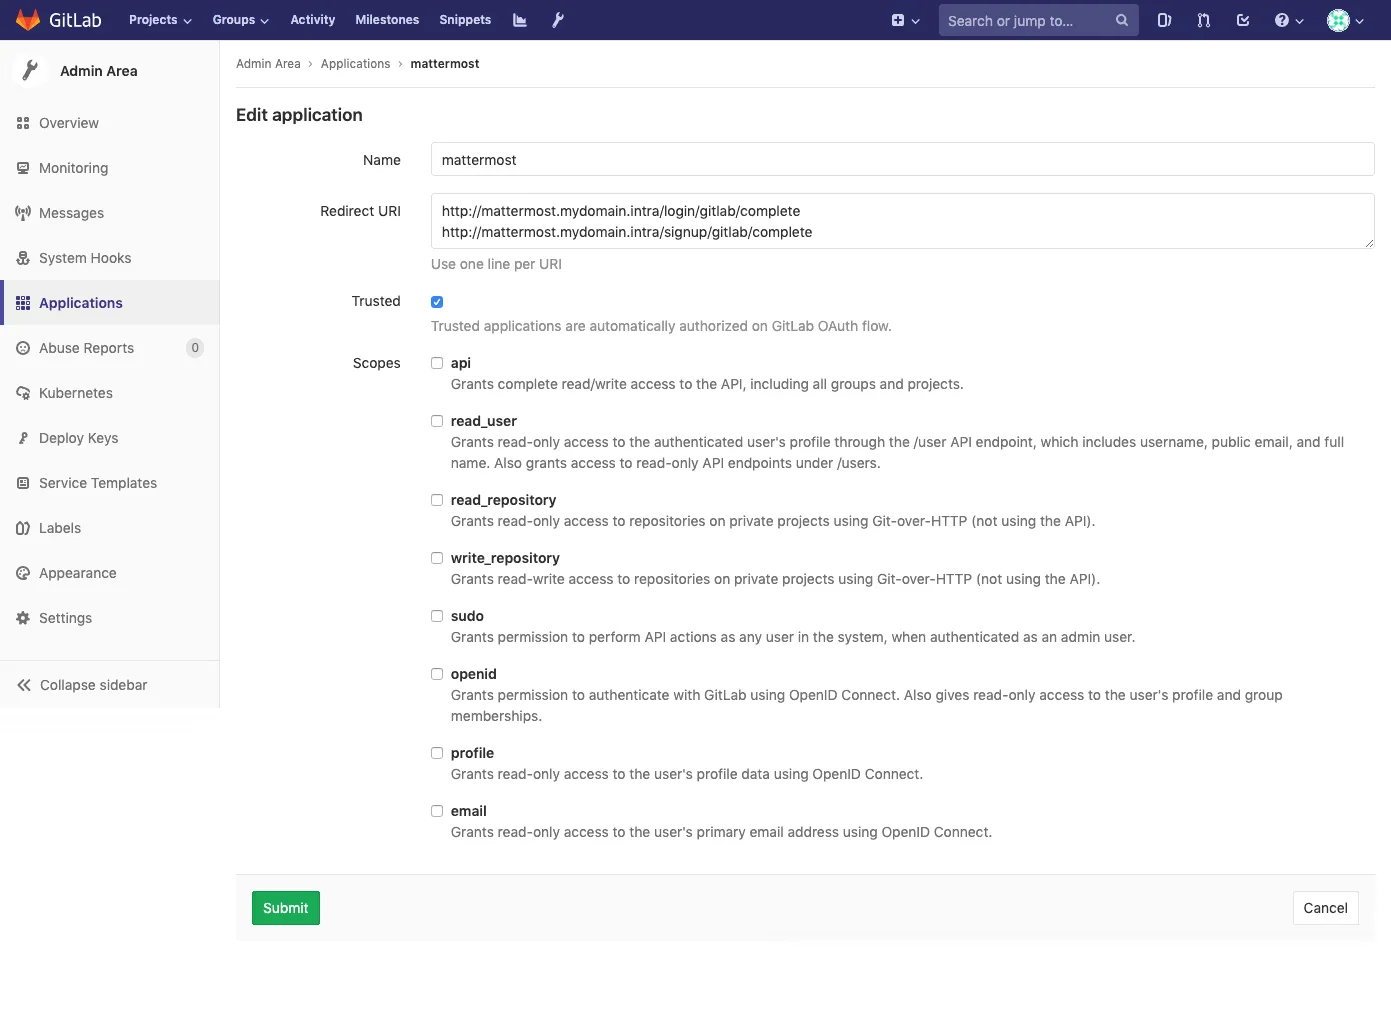This screenshot has height=1025, width=1391.
Task: Click the search magnifier icon
Action: pos(1121,20)
